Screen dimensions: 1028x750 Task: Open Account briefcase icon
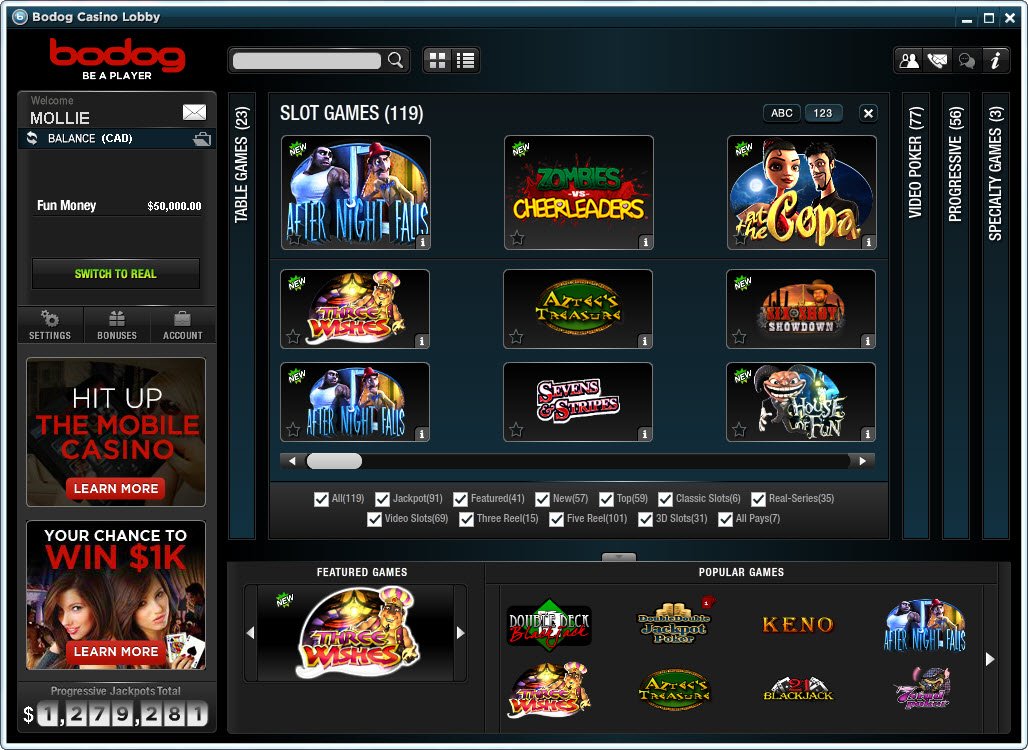click(x=182, y=325)
